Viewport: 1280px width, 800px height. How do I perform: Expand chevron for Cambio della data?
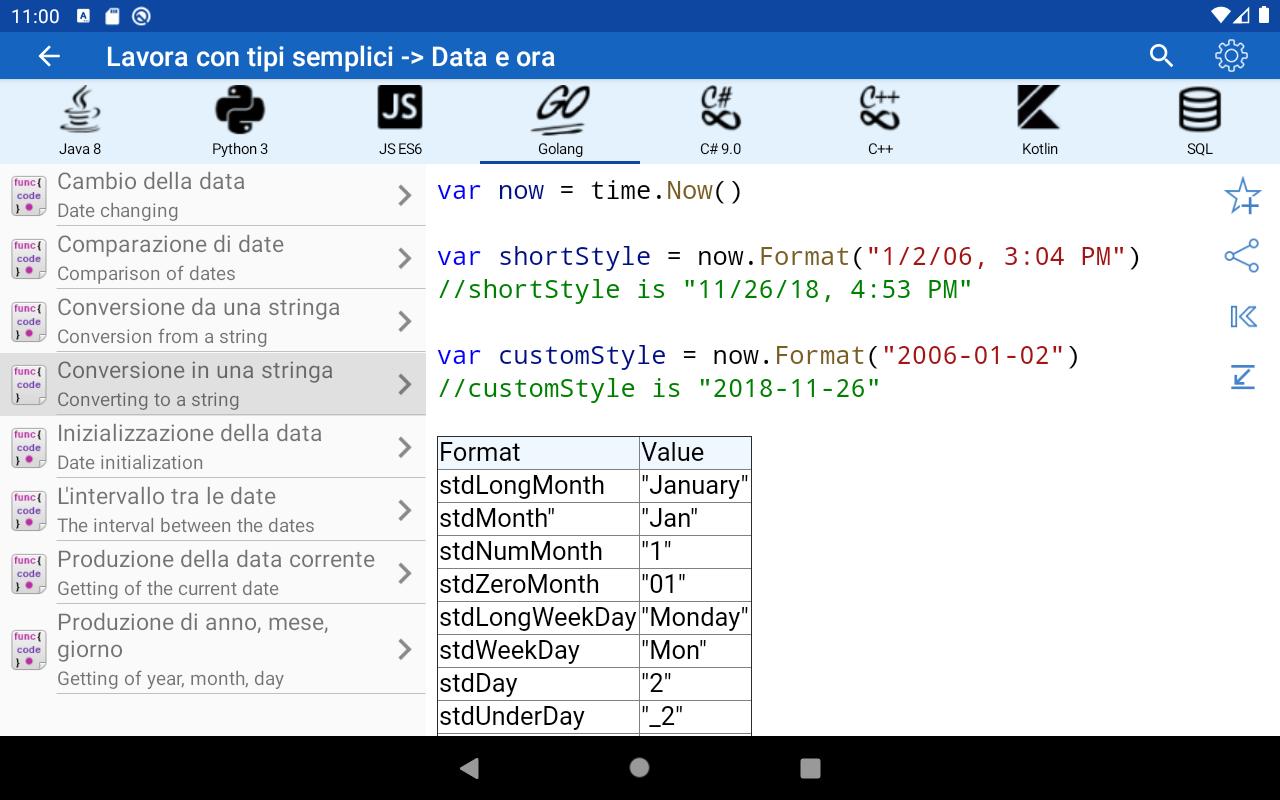click(x=405, y=195)
